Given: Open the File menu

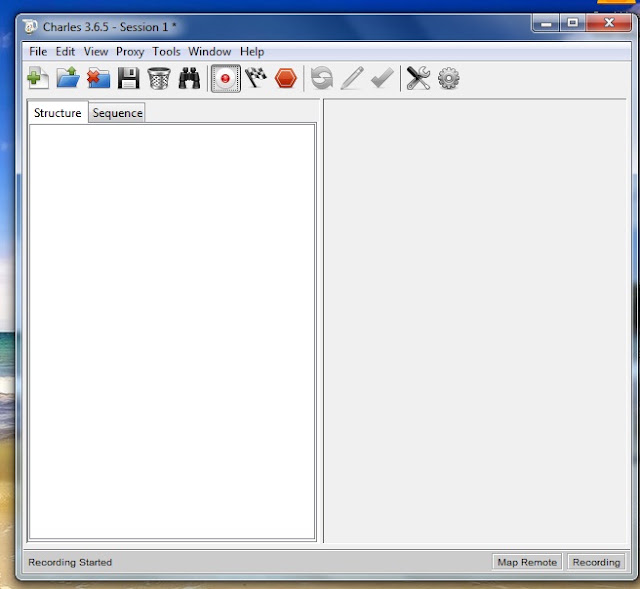Looking at the screenshot, I should click(x=38, y=52).
